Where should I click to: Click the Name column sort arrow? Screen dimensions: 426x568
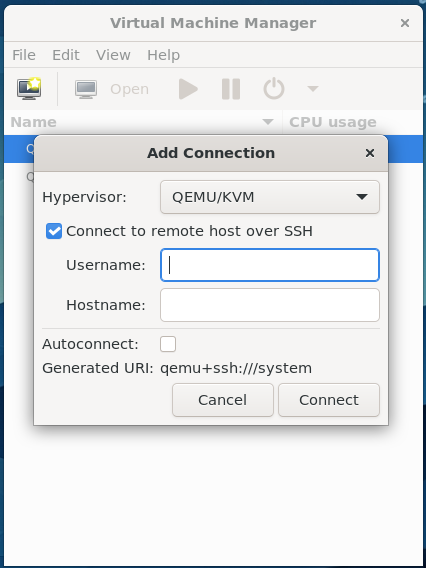268,122
